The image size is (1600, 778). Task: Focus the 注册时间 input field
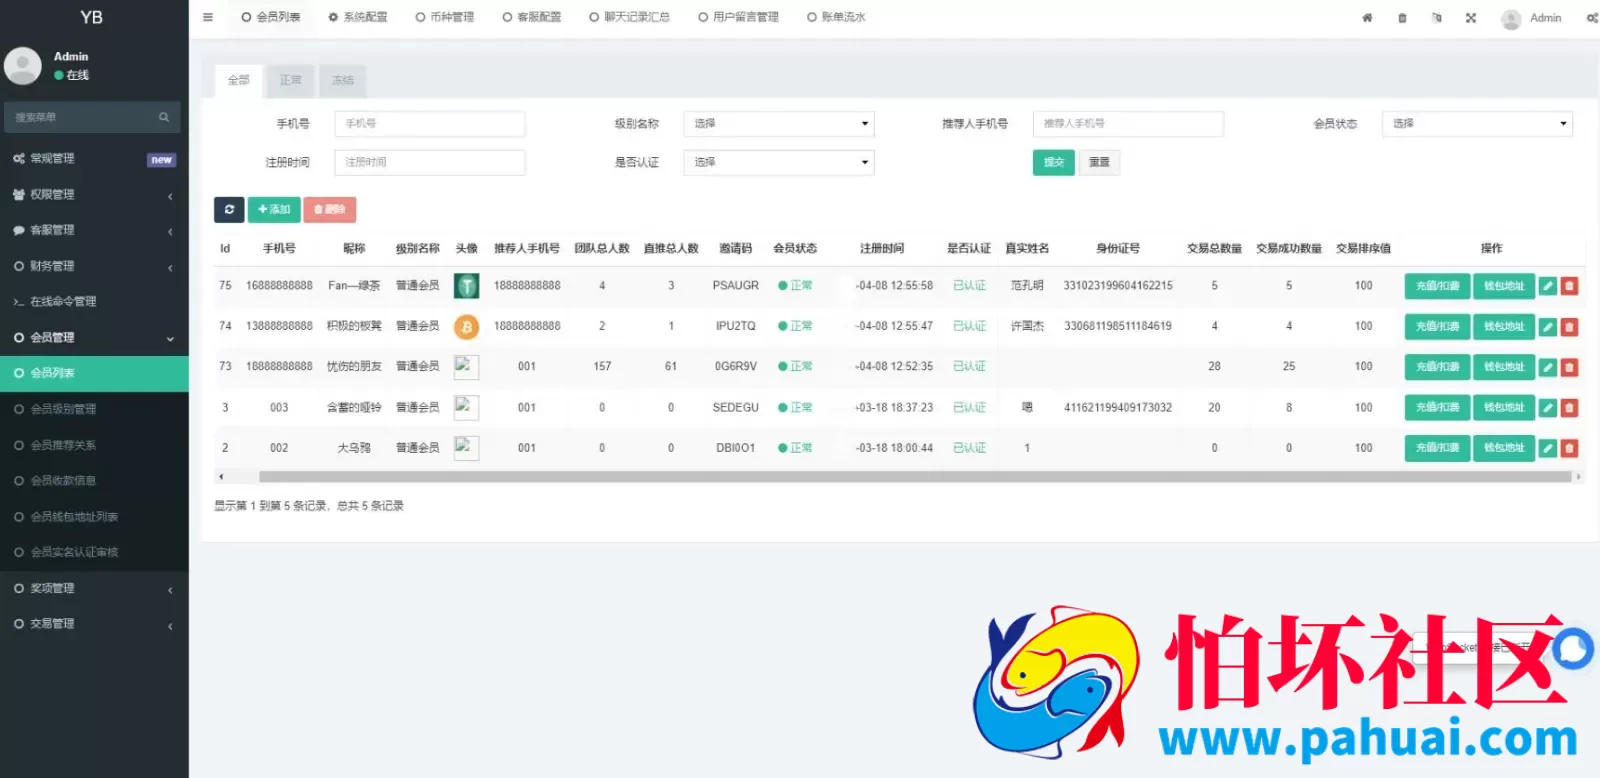coord(430,162)
